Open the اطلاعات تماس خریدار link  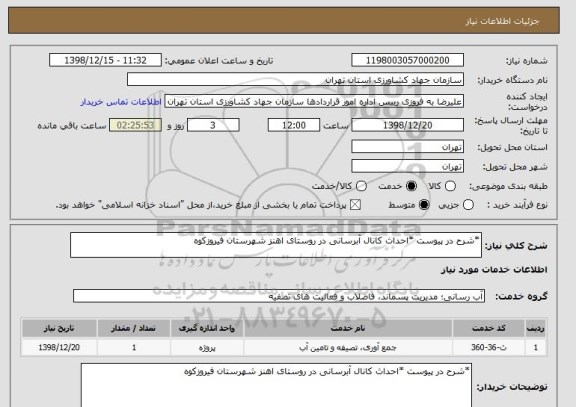(121, 102)
